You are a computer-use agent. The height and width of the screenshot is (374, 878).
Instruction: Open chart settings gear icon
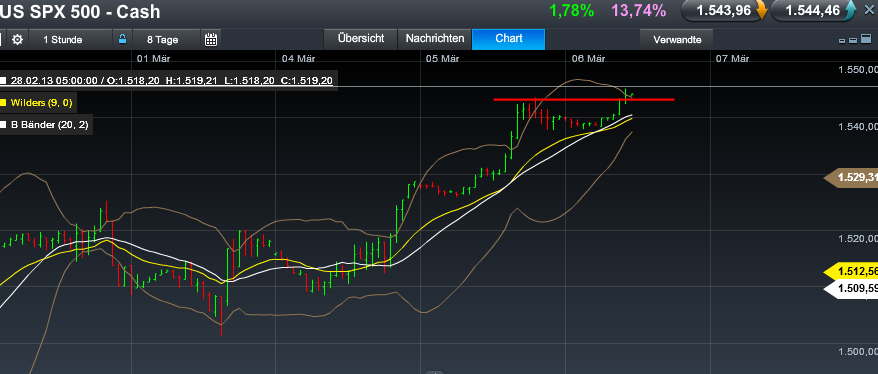[x=17, y=40]
